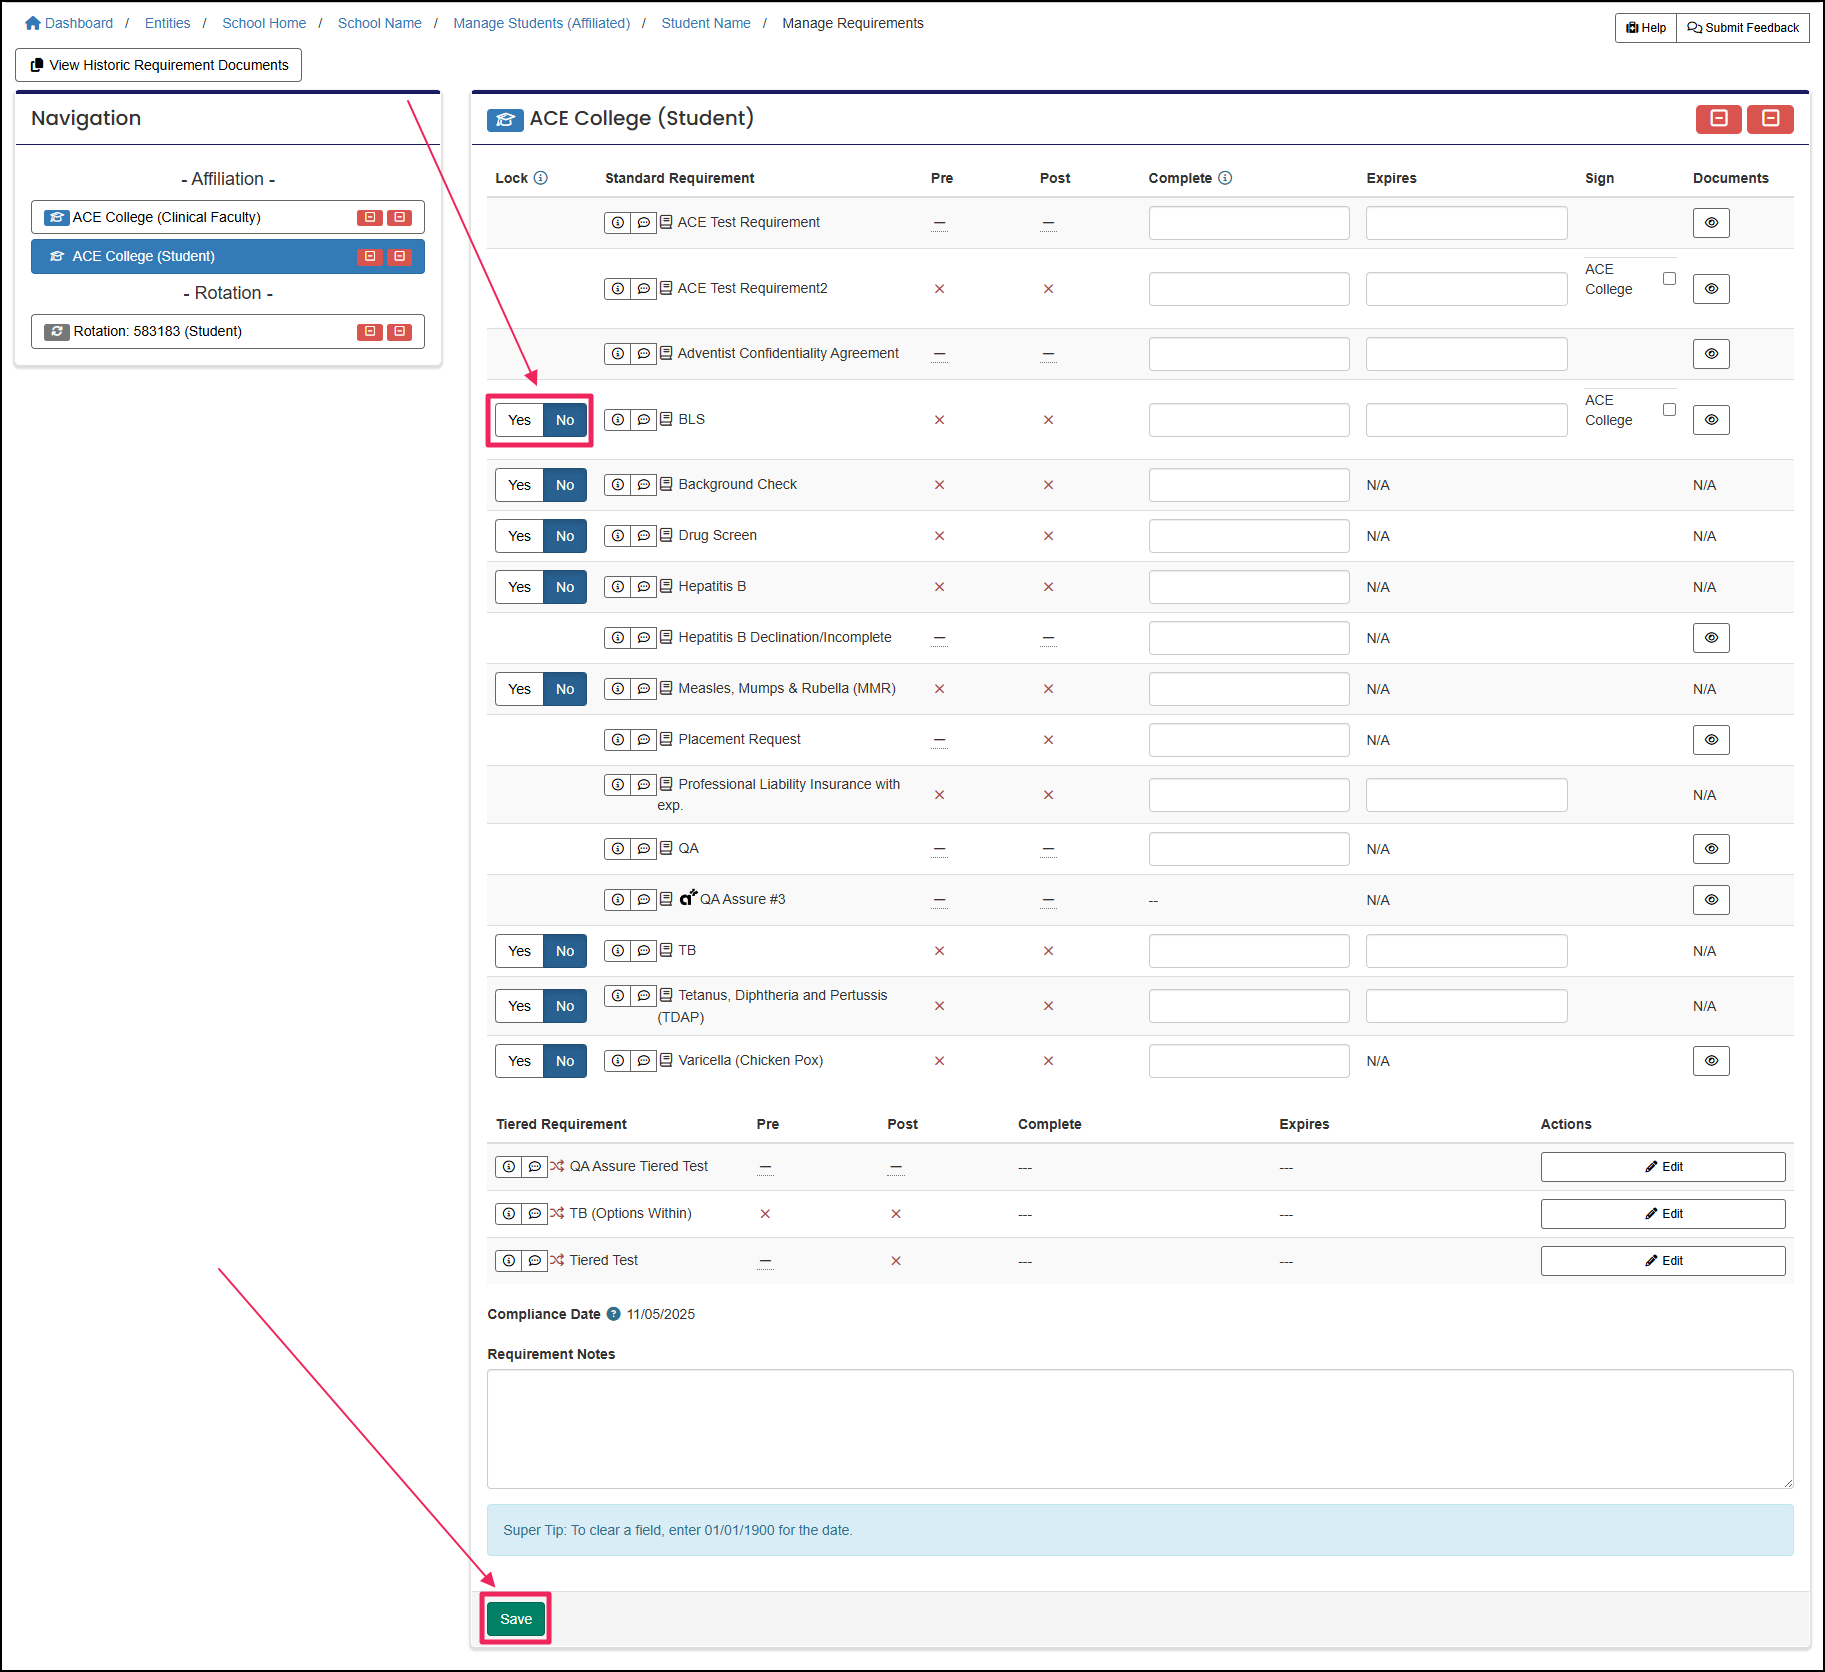1825x1672 pixels.
Task: Switch the TB lock toggle to Yes
Action: coord(519,950)
